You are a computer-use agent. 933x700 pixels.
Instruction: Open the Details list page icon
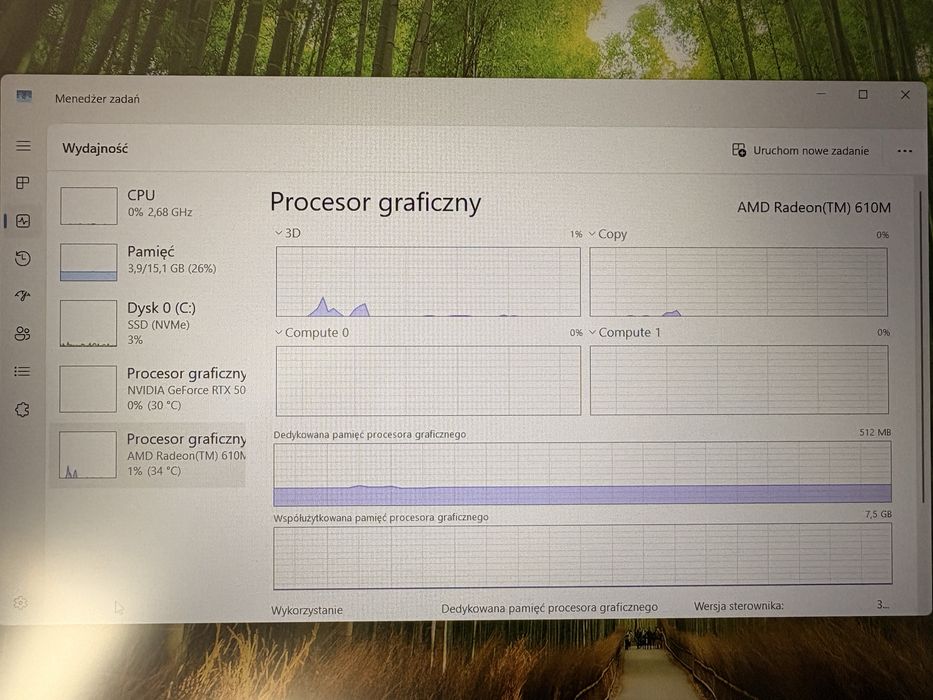tap(23, 371)
